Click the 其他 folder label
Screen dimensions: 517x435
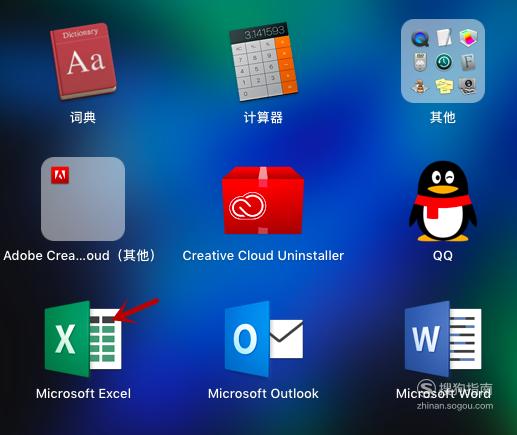[443, 117]
